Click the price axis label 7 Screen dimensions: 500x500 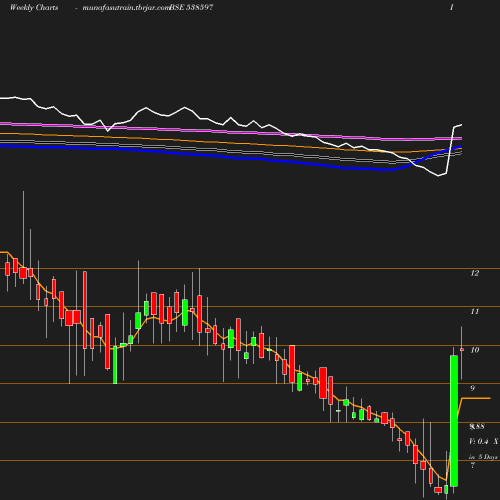tap(472, 465)
